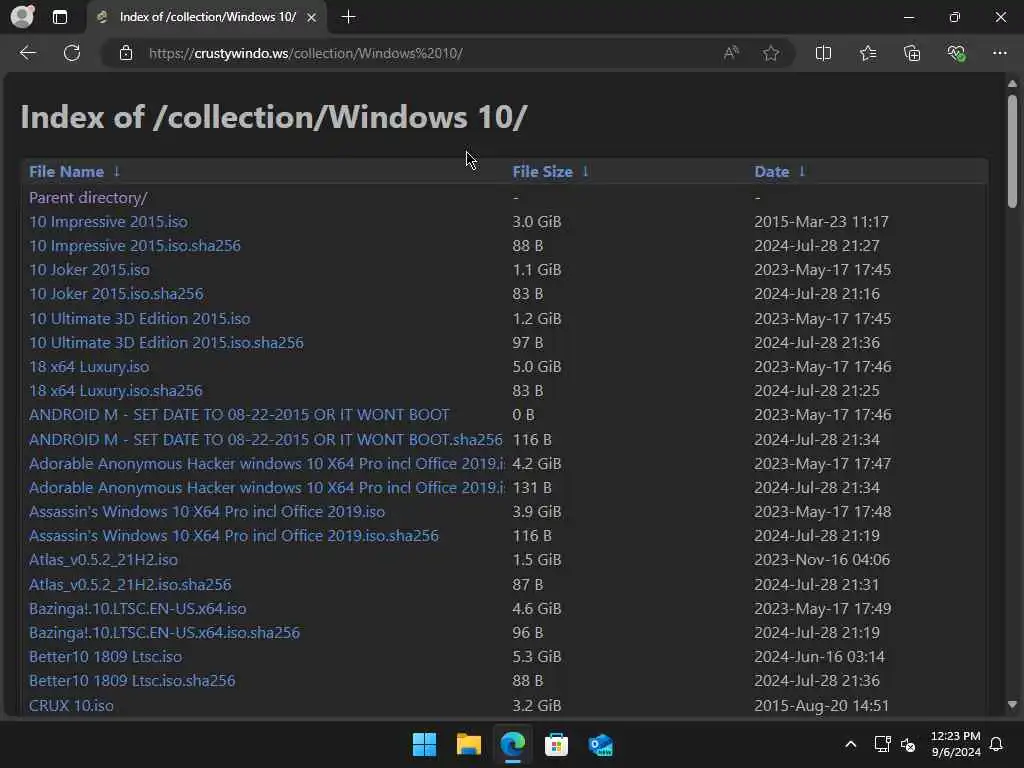
Task: Open Atlas_v0.5.2_21H2.iso.sha256 link
Action: 130,584
